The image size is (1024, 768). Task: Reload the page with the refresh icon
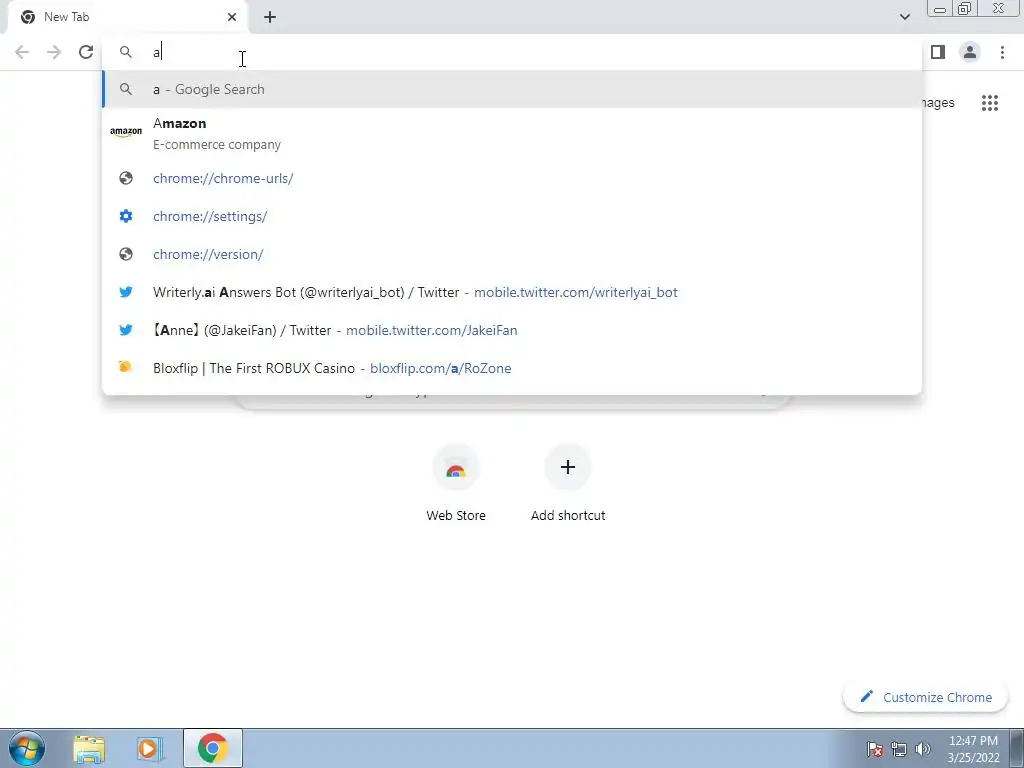tap(86, 52)
